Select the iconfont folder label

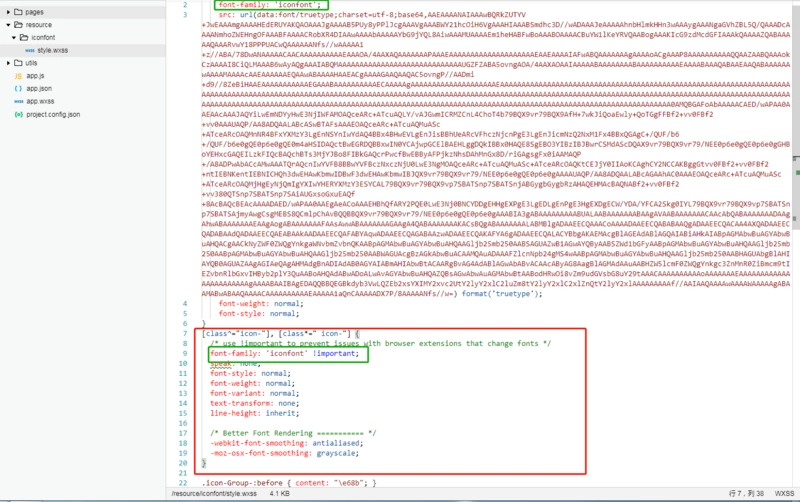[x=43, y=37]
